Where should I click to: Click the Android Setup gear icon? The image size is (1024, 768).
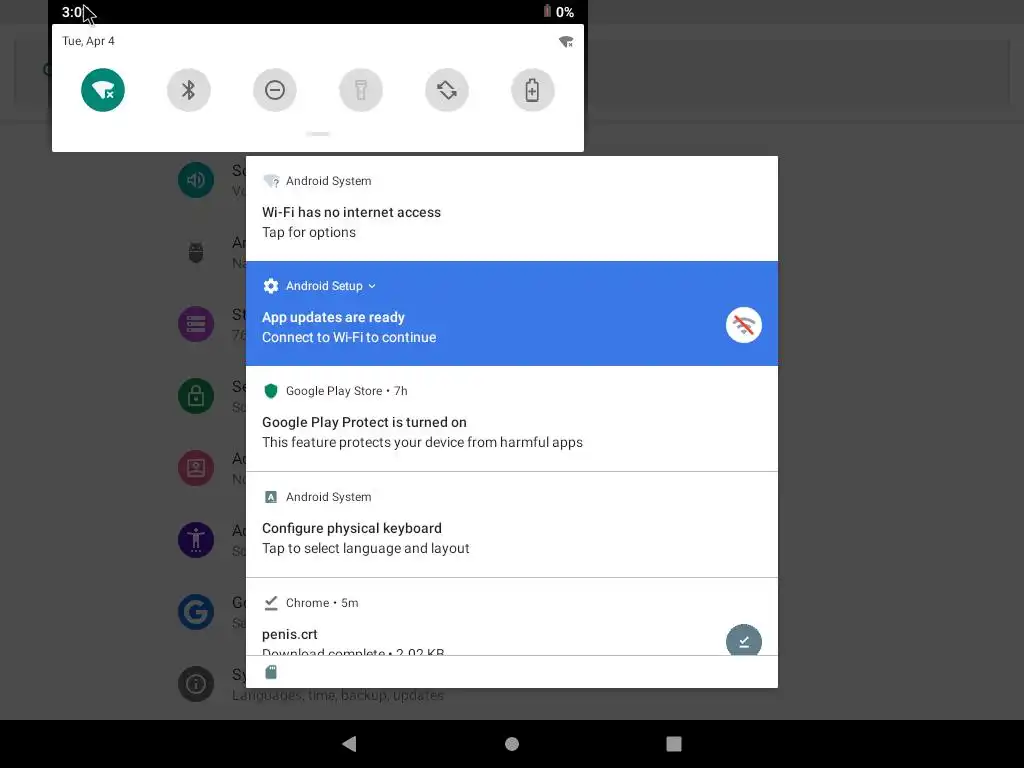(271, 286)
